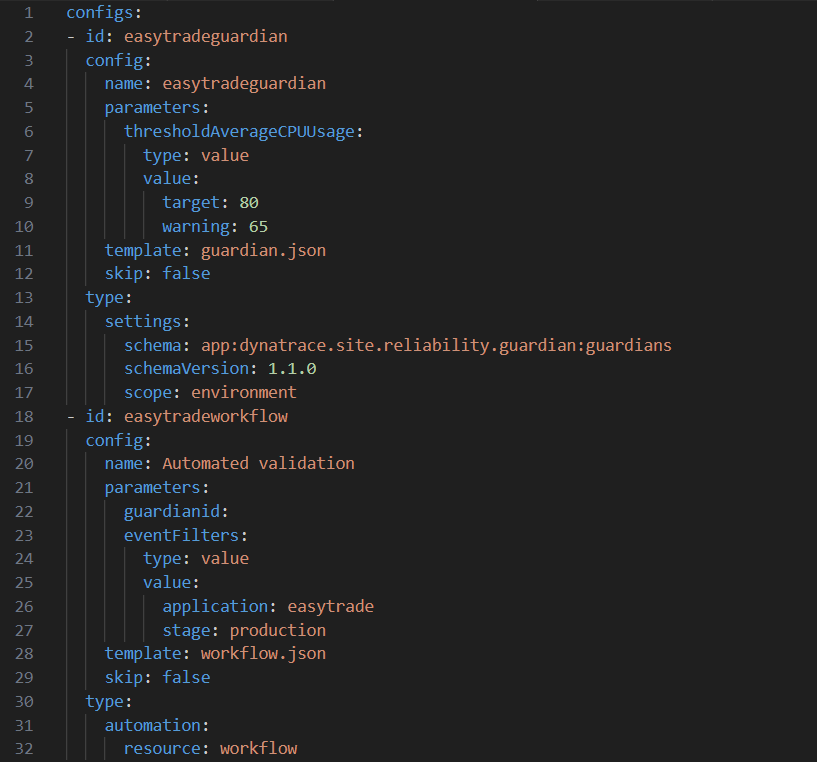Click line number 15 in gutter
The image size is (817, 762).
pos(24,346)
